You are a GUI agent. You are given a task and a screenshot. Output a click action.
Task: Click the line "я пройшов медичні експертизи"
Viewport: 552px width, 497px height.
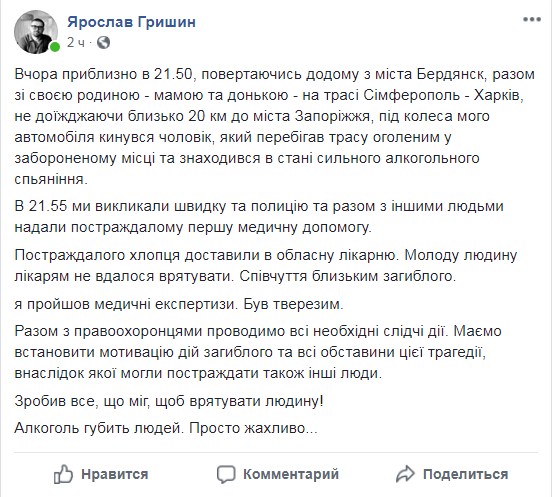tap(179, 304)
